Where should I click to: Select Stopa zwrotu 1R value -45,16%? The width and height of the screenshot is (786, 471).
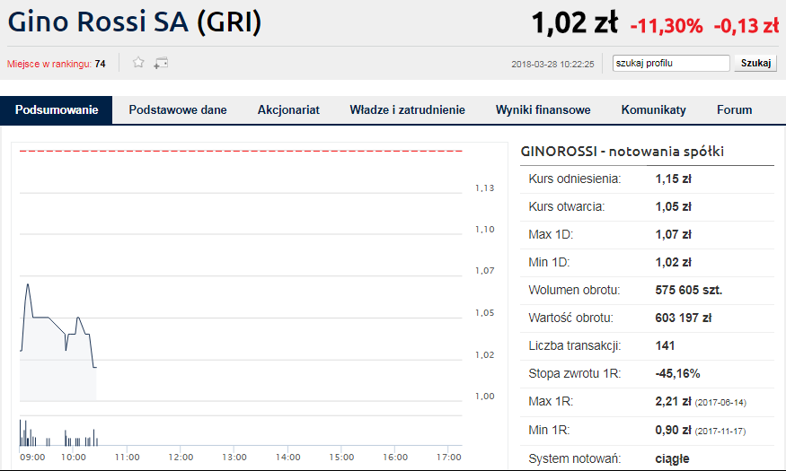677,373
